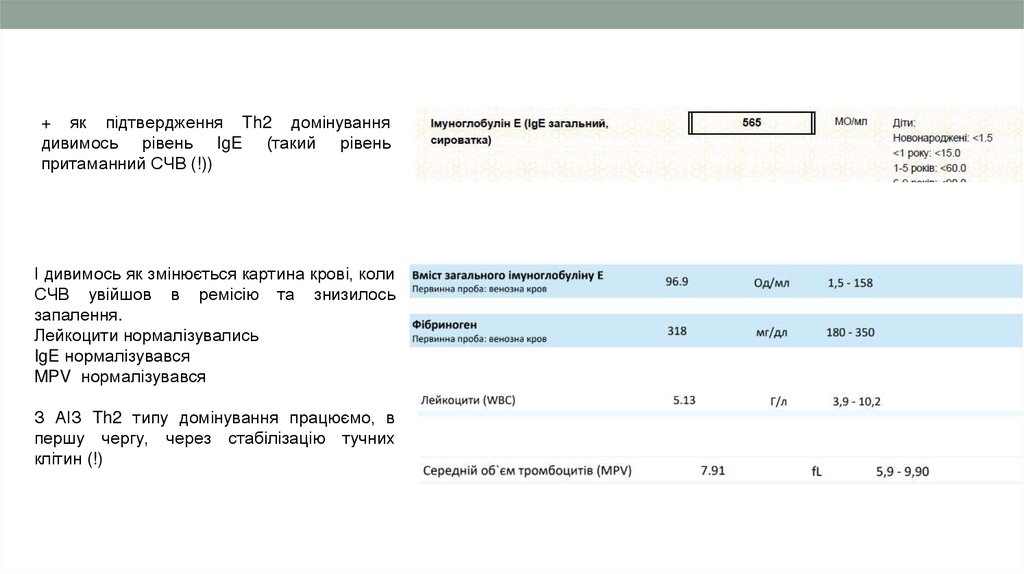Image resolution: width=1024 pixels, height=574 pixels.
Task: Click the line 'MPV нормалізувався'
Action: (x=120, y=377)
